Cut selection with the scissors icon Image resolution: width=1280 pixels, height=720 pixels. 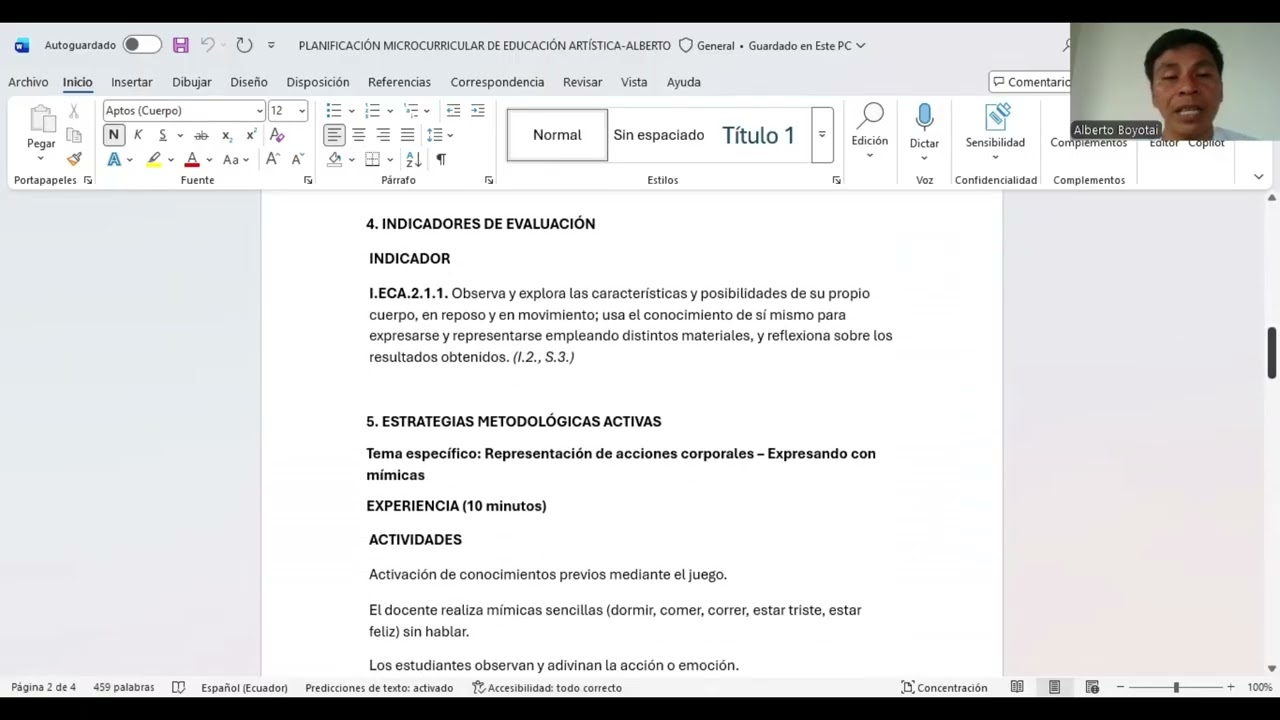pyautogui.click(x=73, y=111)
